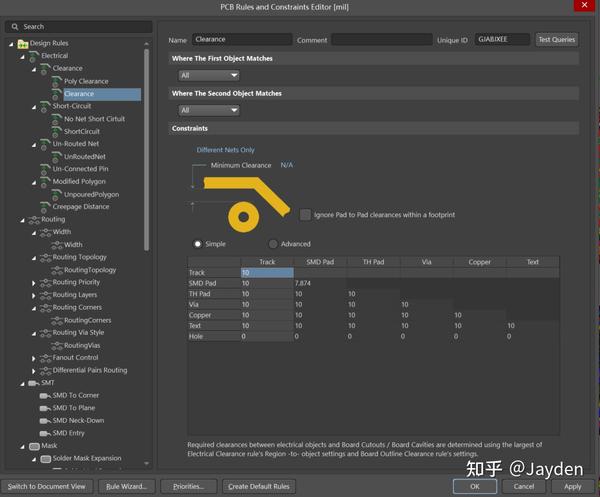The image size is (600, 497).
Task: Select UnRoutedNet rule in tree
Action: [85, 156]
